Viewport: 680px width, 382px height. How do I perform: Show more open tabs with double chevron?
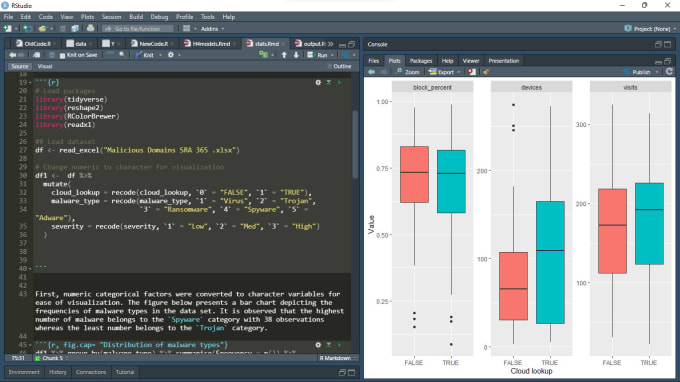pyautogui.click(x=330, y=44)
